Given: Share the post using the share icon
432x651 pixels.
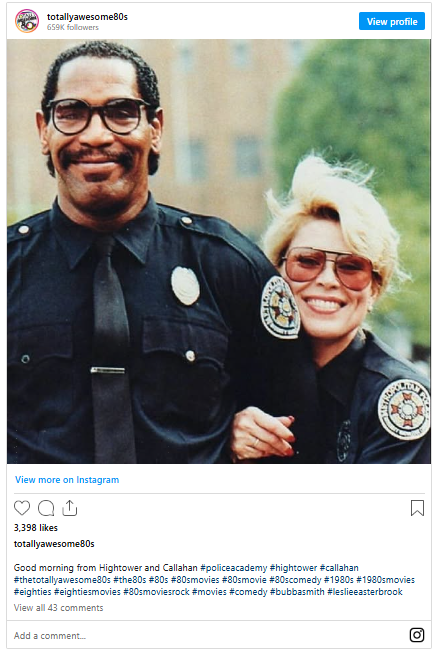Looking at the screenshot, I should 70,508.
